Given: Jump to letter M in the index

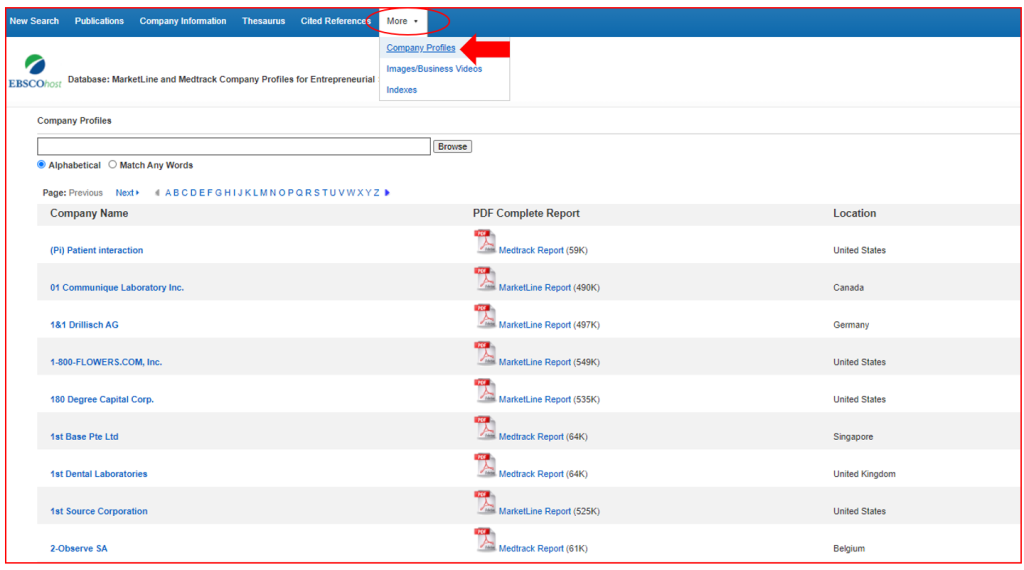Looking at the screenshot, I should click(264, 193).
